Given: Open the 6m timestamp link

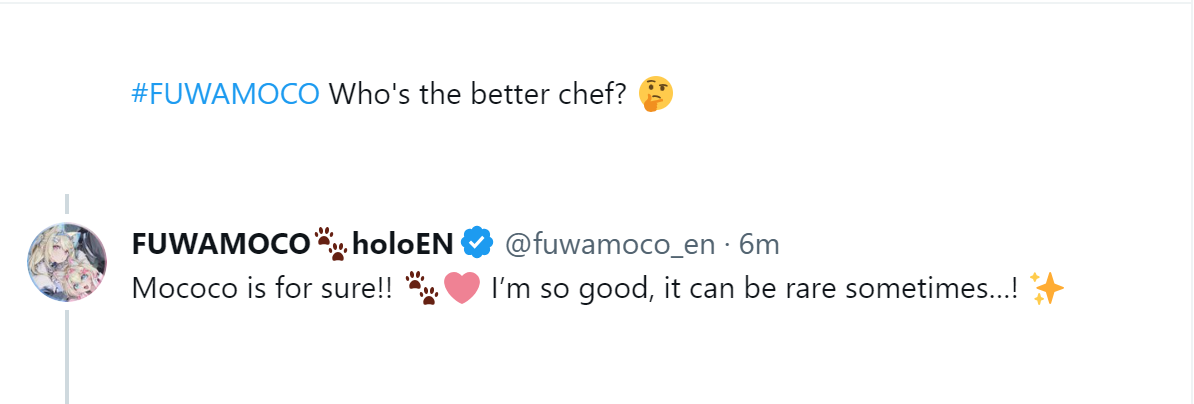Looking at the screenshot, I should [759, 243].
